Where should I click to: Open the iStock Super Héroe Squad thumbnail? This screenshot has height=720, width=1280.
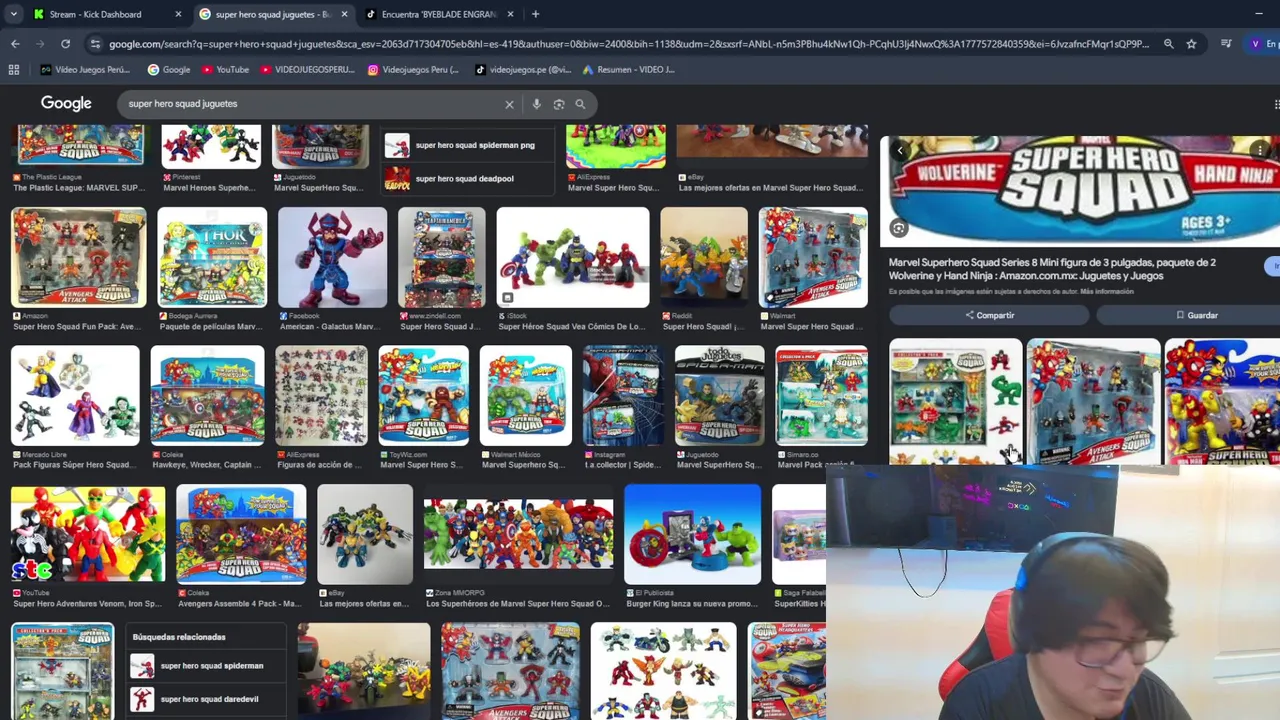[572, 257]
